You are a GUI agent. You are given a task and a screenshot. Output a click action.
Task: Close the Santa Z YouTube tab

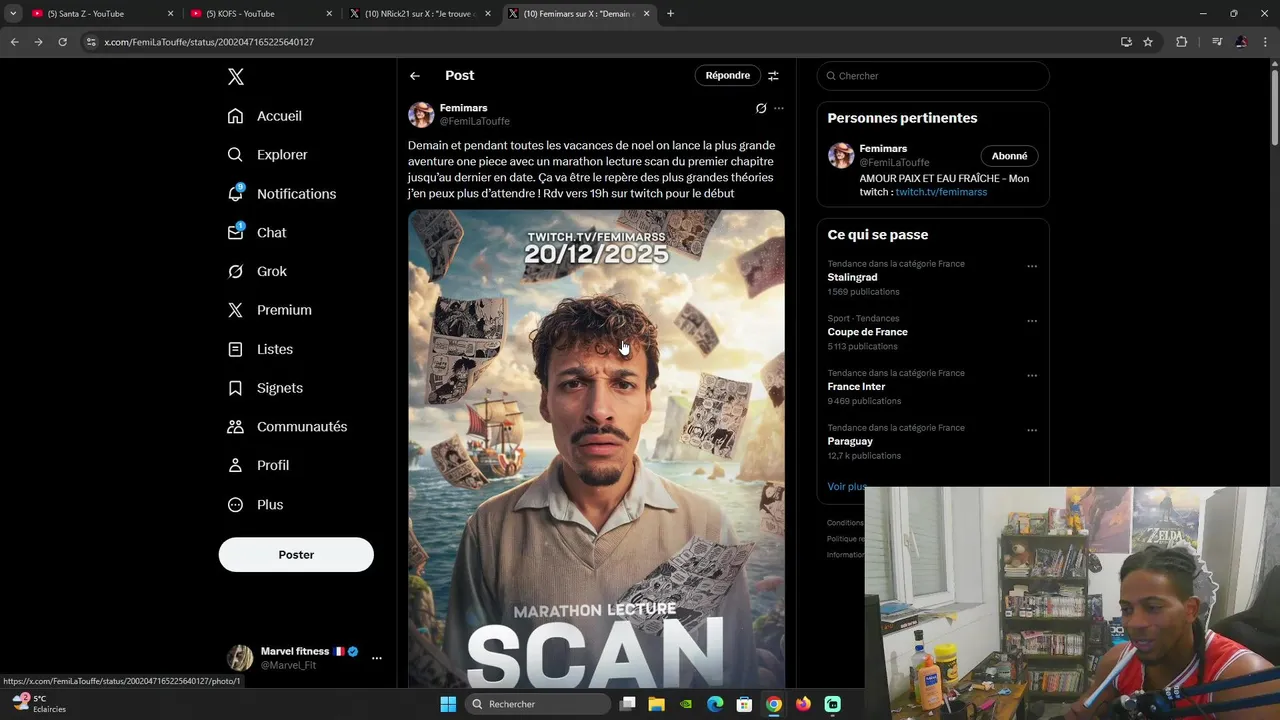coord(170,14)
